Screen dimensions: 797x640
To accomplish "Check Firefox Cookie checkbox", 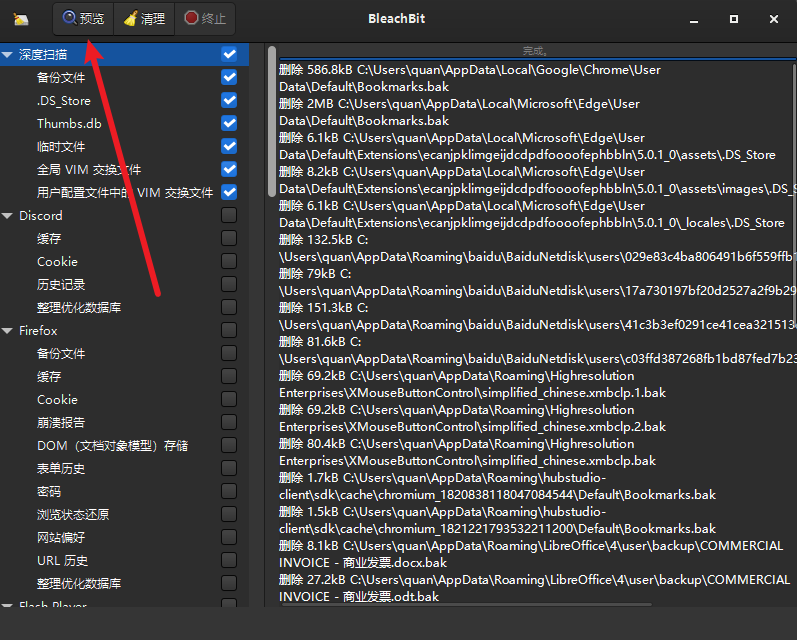I will (229, 400).
